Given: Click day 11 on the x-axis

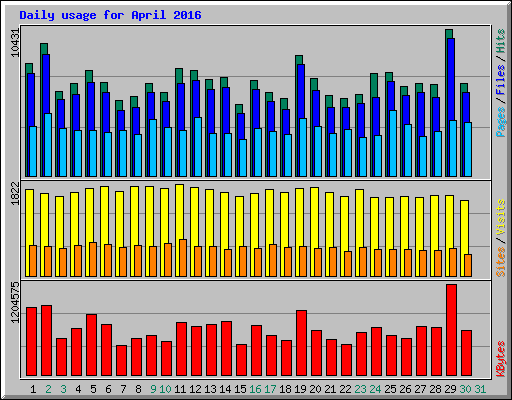Looking at the screenshot, I should (x=180, y=389).
